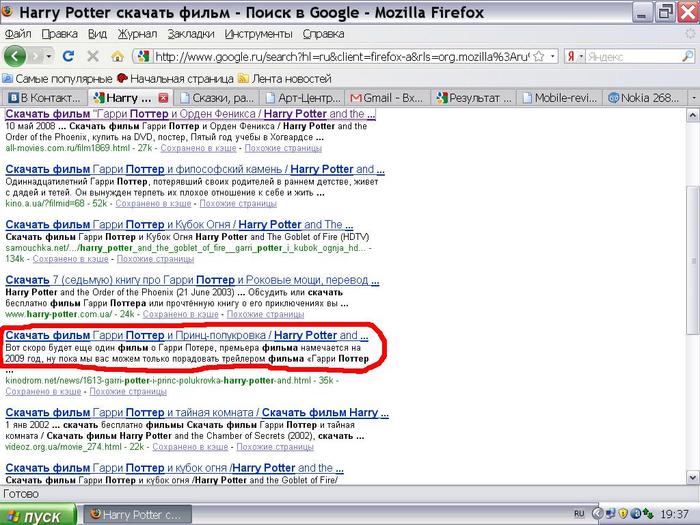Open Похожие страницы for harry-potter.com.ua result
Image resolution: width=700 pixels, height=525 pixels.
point(265,314)
